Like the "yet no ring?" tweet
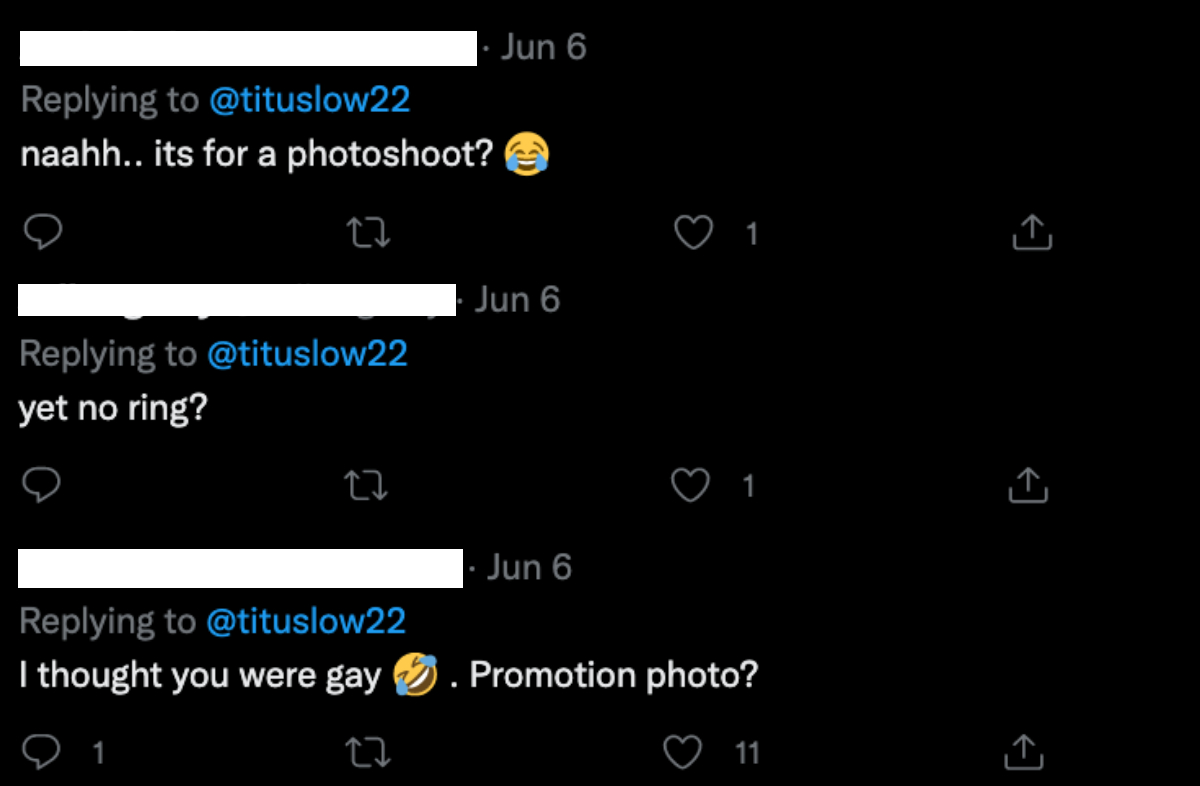1200x786 pixels. (690, 486)
